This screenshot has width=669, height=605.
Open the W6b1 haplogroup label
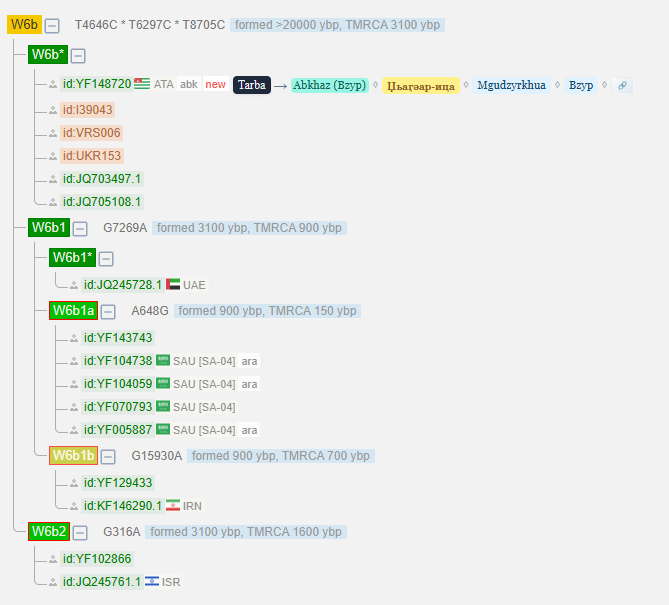tap(49, 228)
